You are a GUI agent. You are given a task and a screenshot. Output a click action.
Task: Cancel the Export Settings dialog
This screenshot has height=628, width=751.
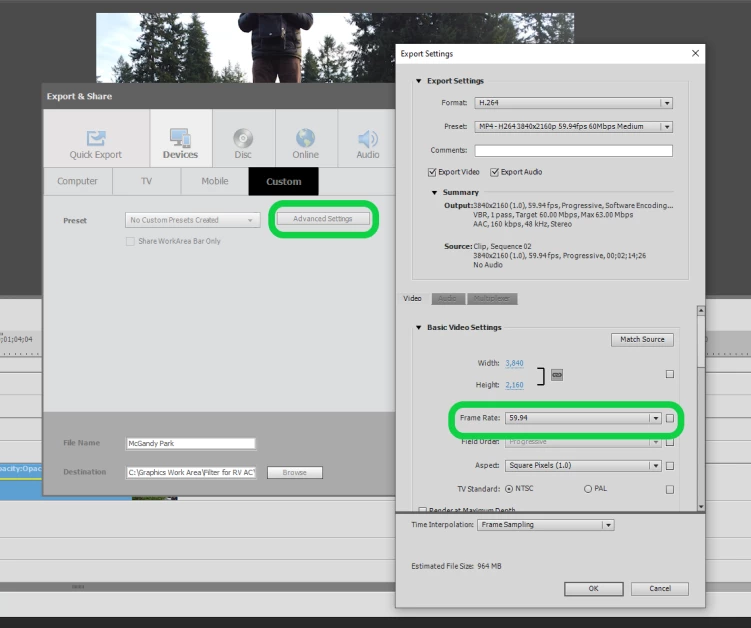[660, 589]
